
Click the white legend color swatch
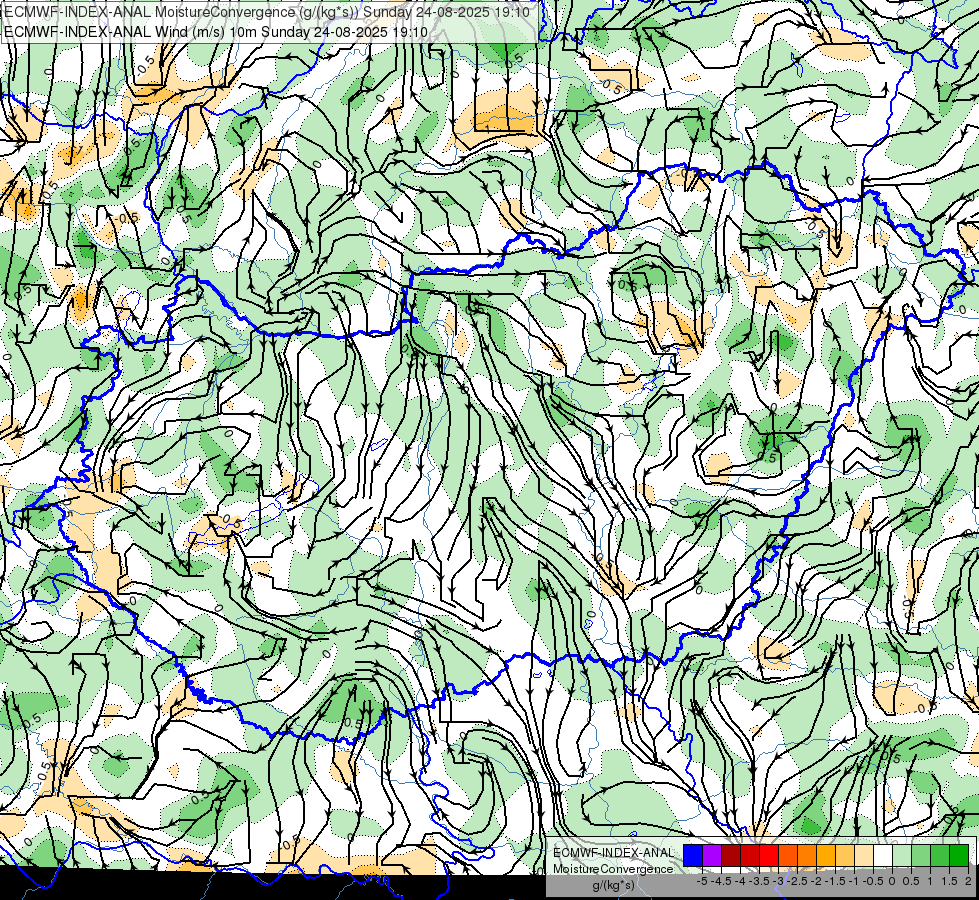(883, 856)
